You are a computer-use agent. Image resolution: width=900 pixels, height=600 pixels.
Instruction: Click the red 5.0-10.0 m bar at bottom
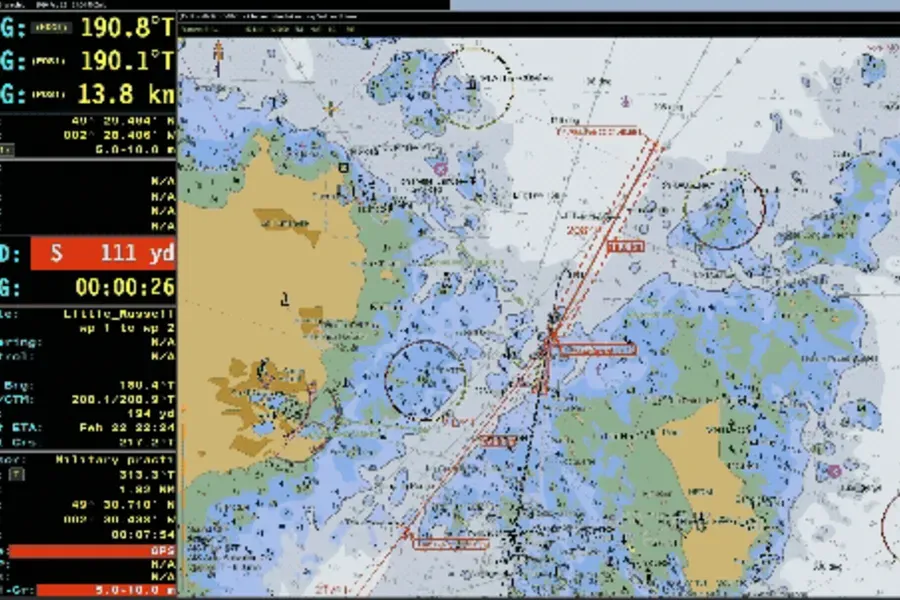107,590
